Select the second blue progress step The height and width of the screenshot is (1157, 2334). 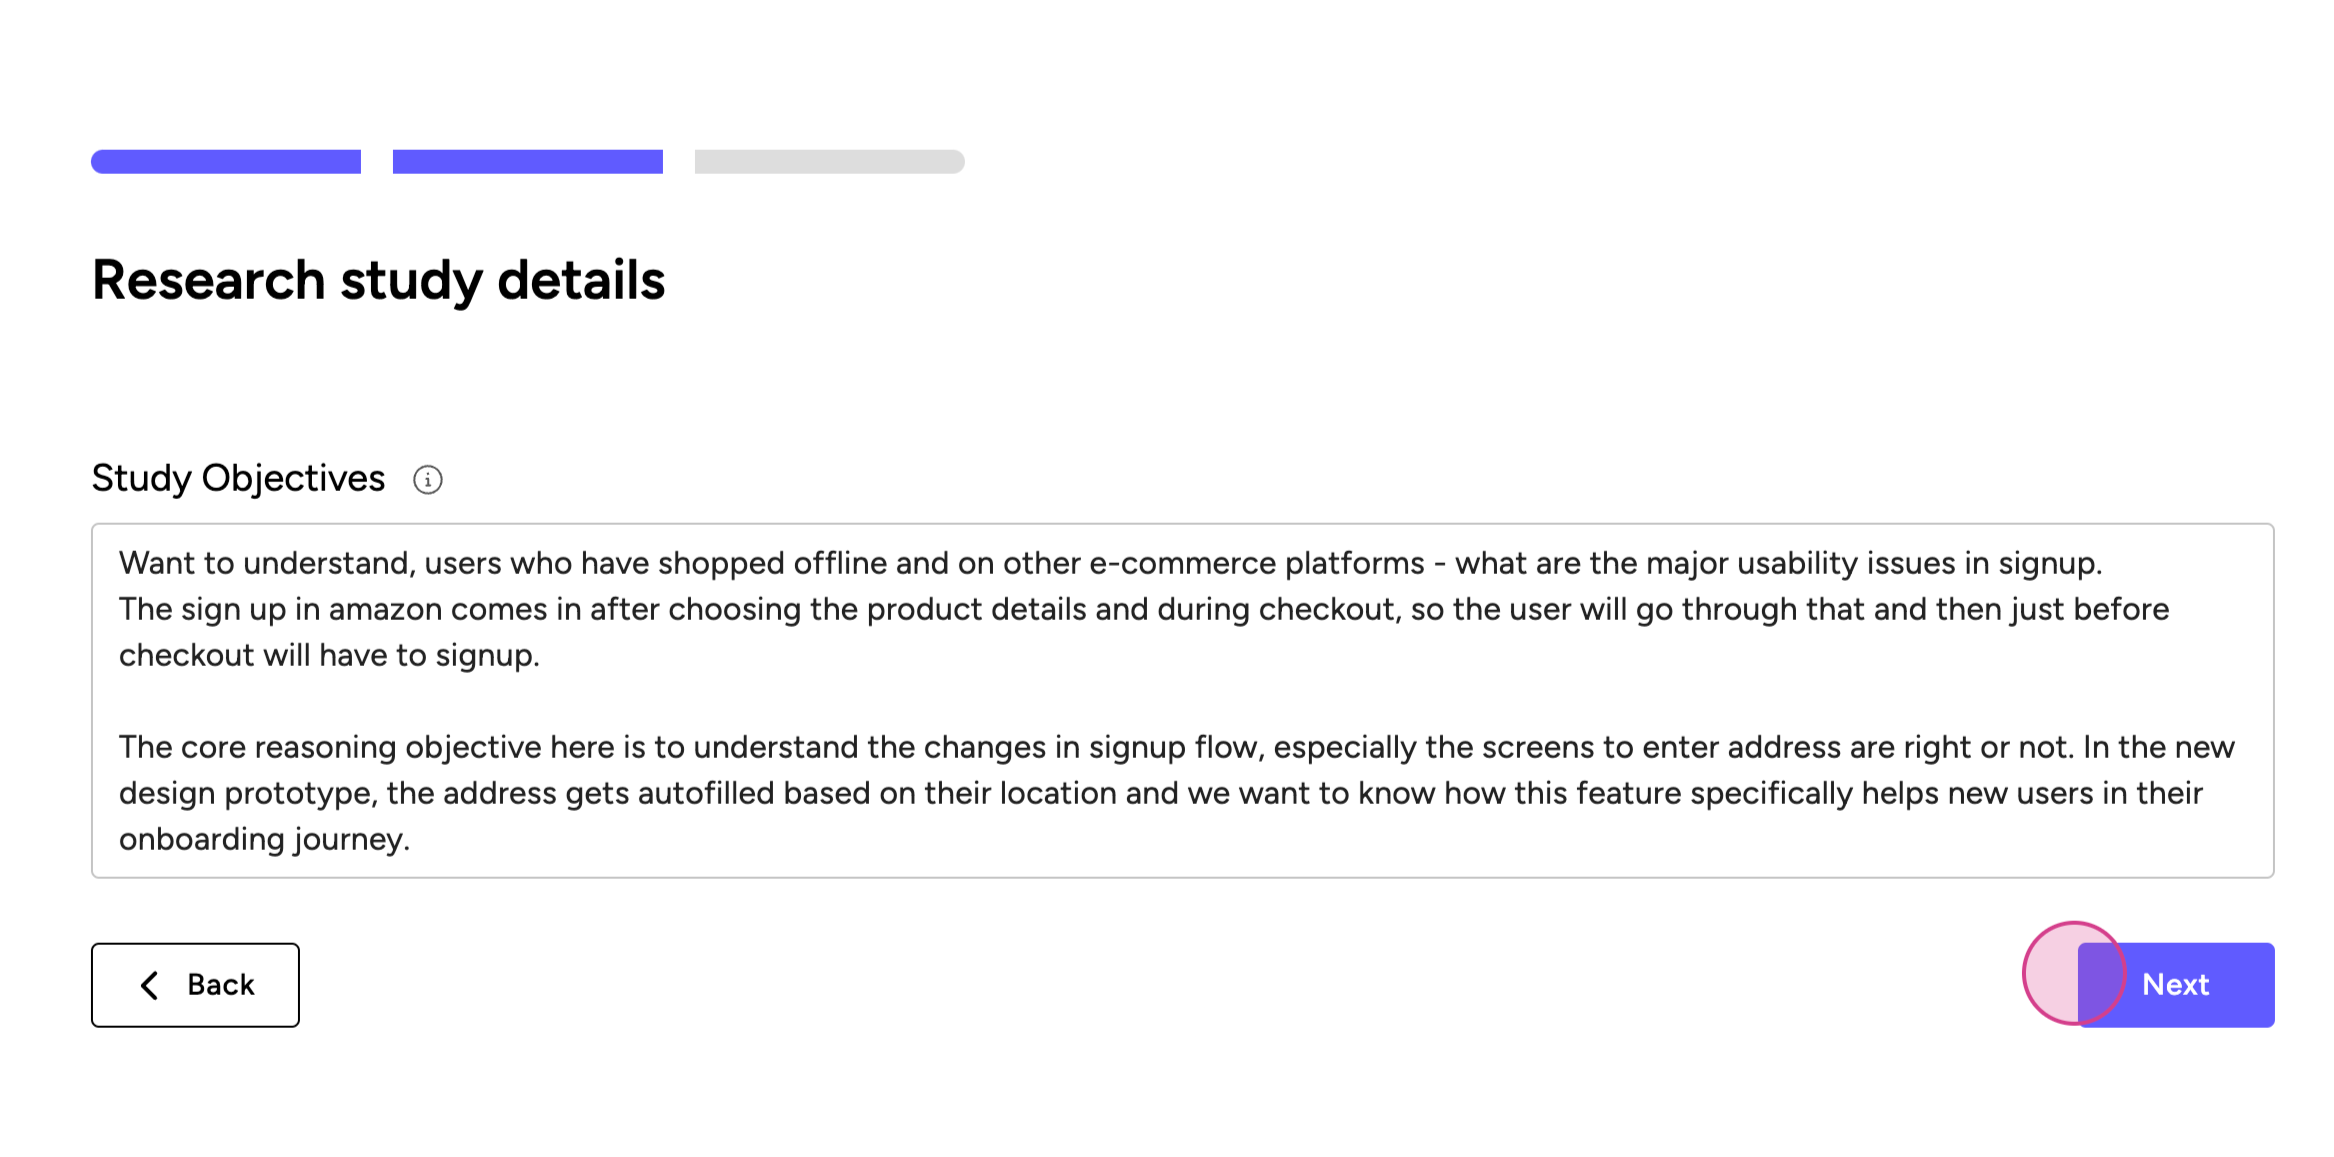pos(528,162)
